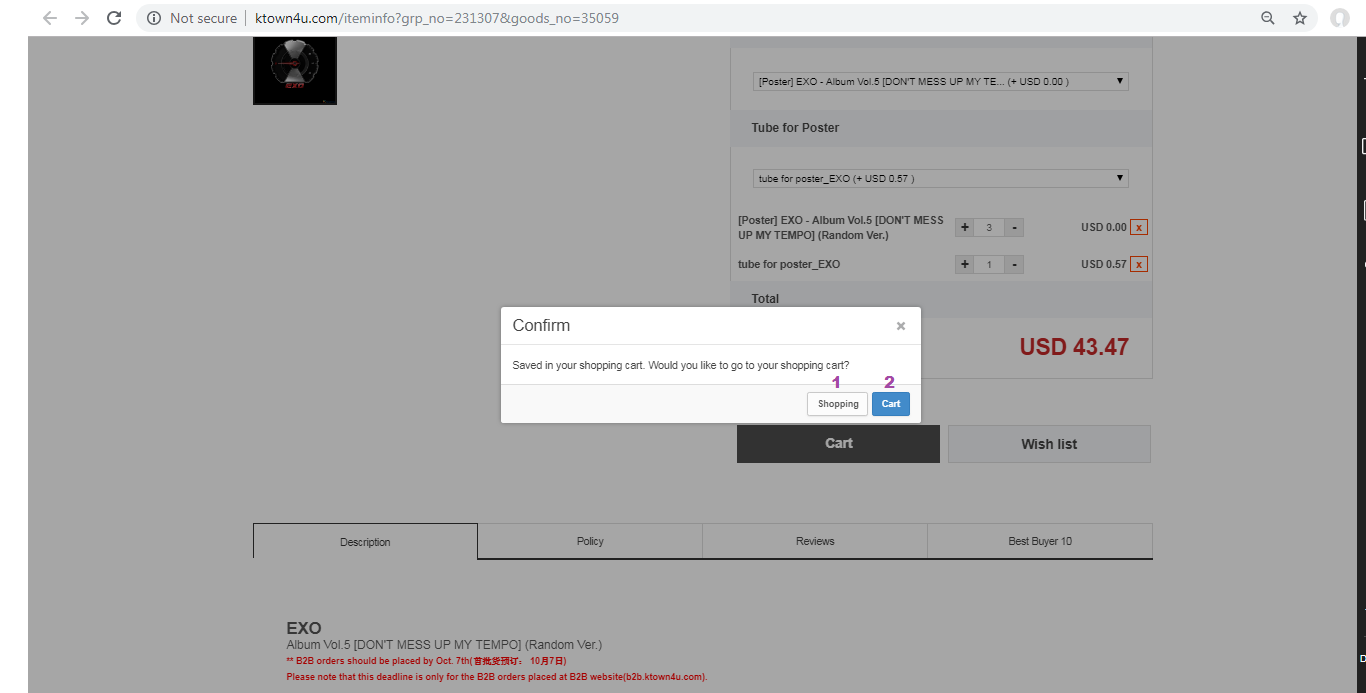View the Not secure site info icon
Screen dimensions: 1366x693
click(x=154, y=18)
